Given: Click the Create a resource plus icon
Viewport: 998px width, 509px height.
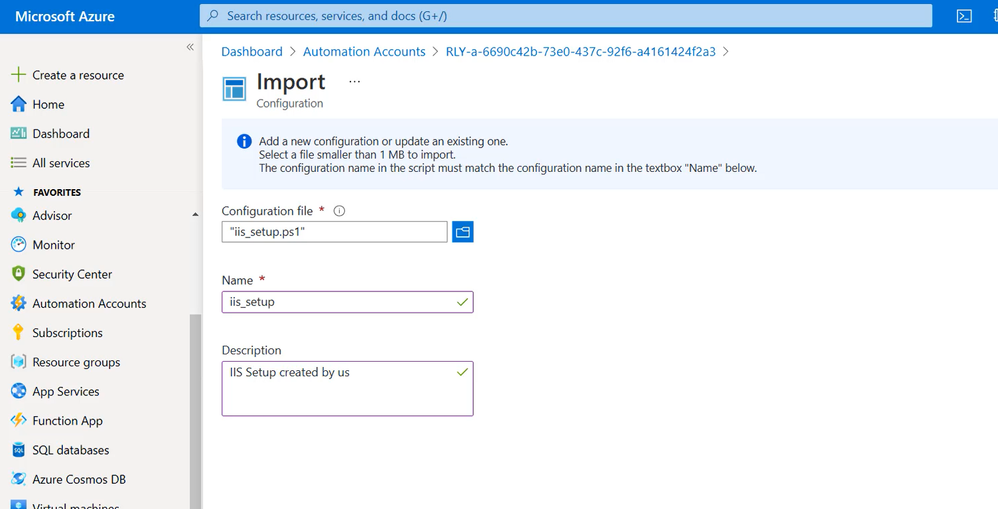Looking at the screenshot, I should coord(18,74).
